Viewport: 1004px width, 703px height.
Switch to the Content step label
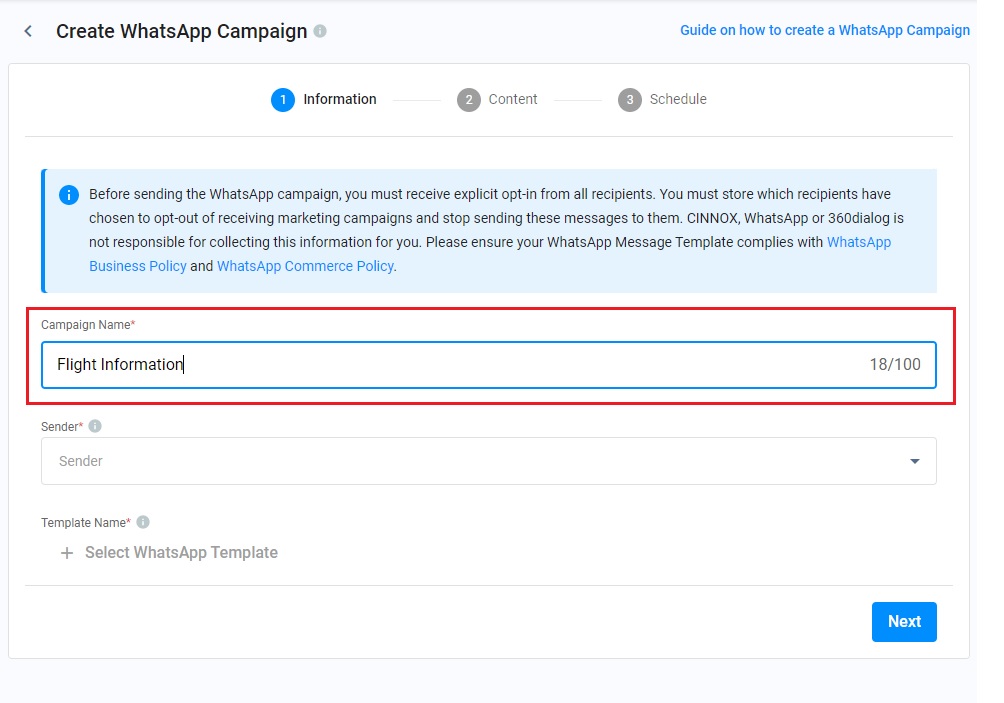(513, 99)
